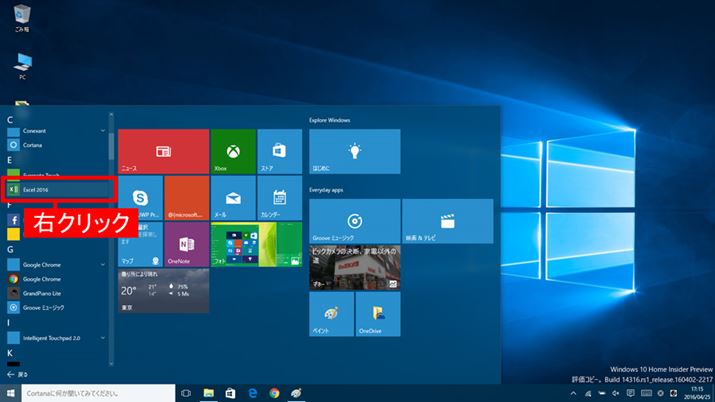Viewport: 715px width, 402px height.
Task: Expand the Intelligent Touchpad 2.0 chevron
Action: (103, 338)
